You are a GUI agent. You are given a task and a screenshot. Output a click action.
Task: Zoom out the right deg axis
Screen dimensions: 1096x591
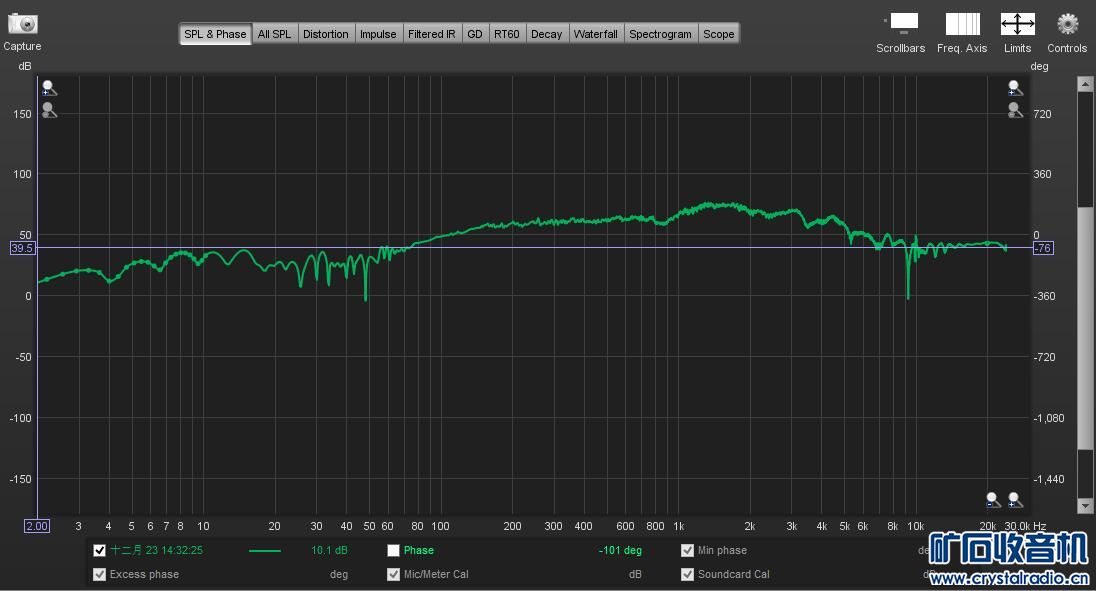click(1015, 110)
